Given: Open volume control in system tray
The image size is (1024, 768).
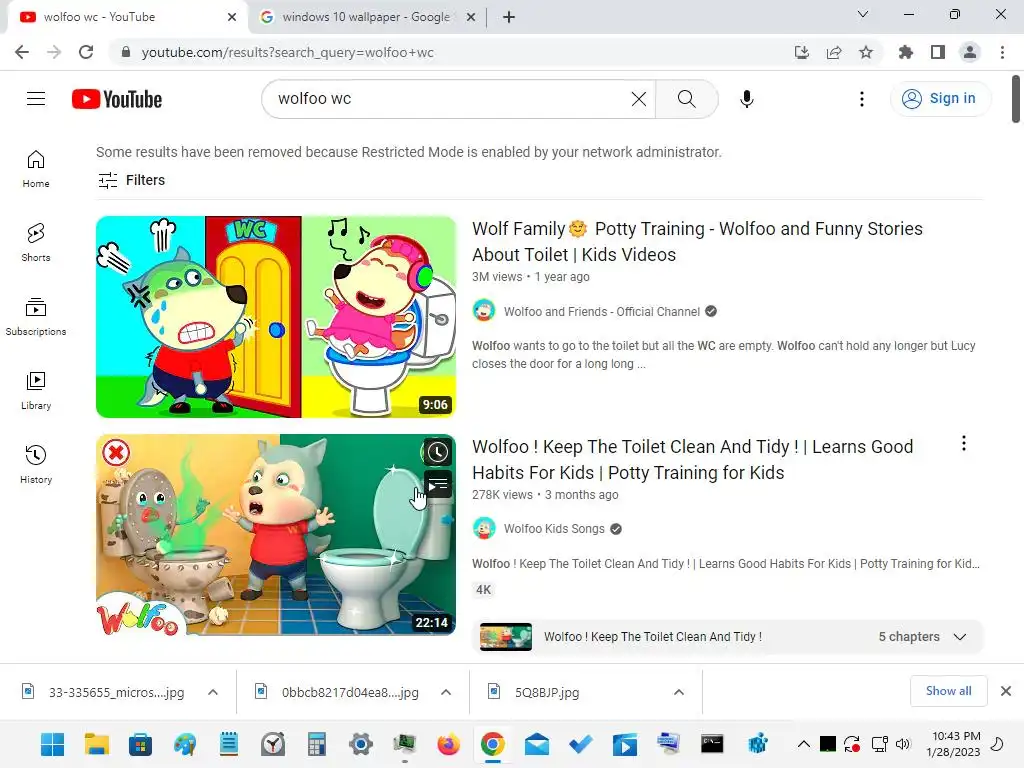Looking at the screenshot, I should click(903, 744).
